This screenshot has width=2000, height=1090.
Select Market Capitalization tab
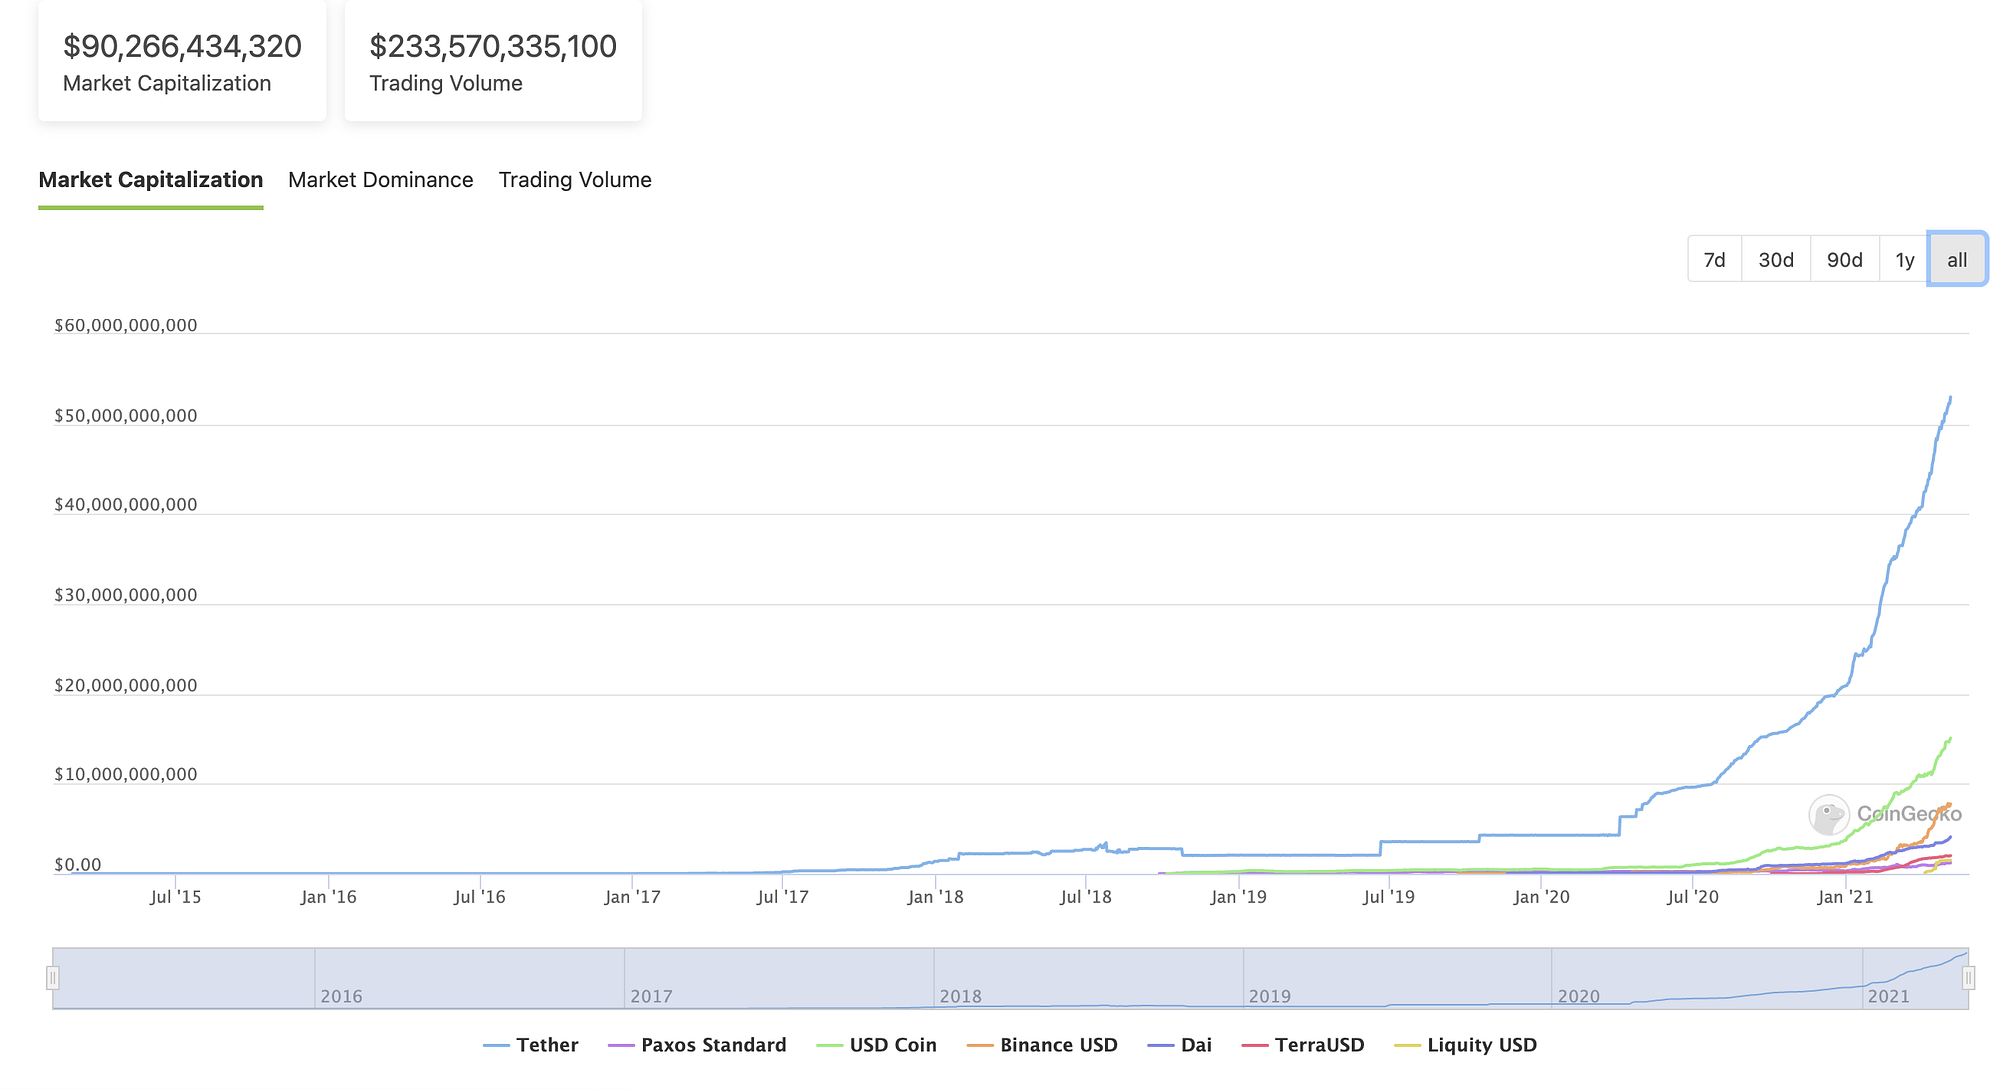[151, 180]
